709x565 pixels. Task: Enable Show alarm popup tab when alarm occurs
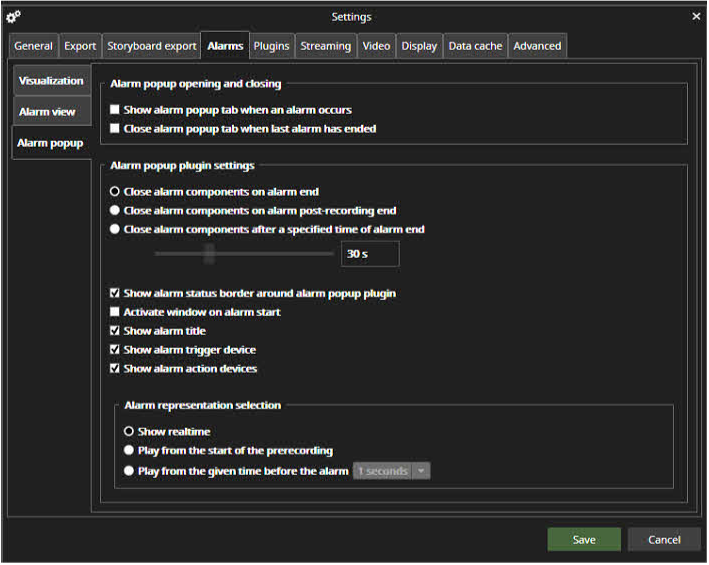[x=115, y=110]
